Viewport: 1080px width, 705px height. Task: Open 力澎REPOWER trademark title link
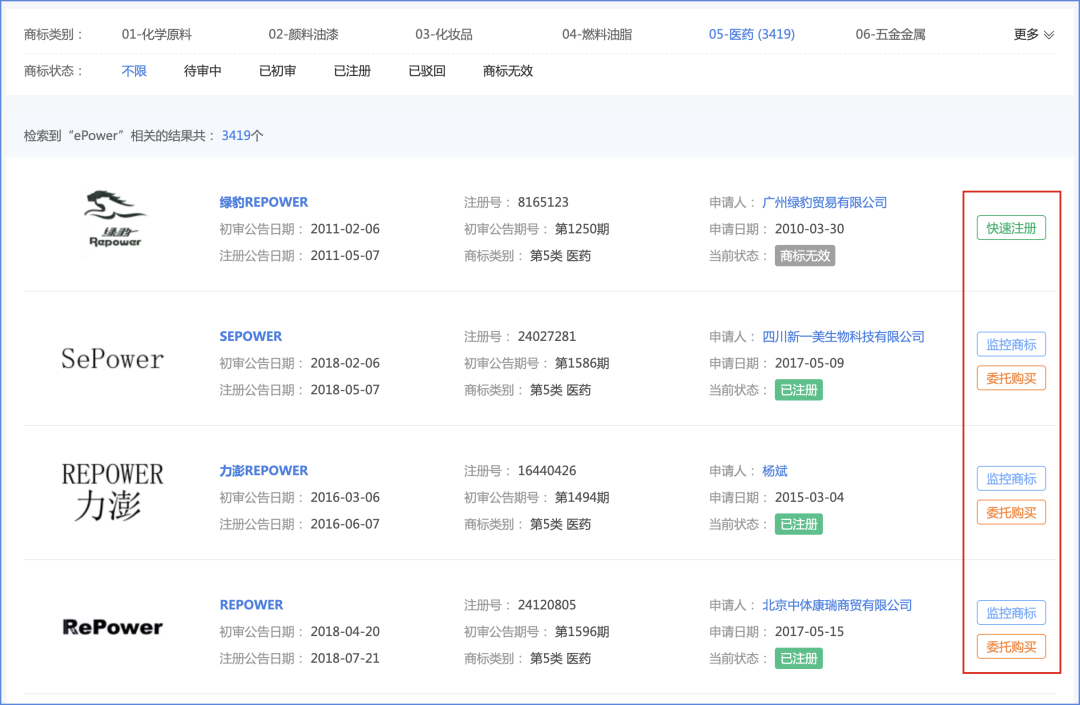[x=264, y=471]
